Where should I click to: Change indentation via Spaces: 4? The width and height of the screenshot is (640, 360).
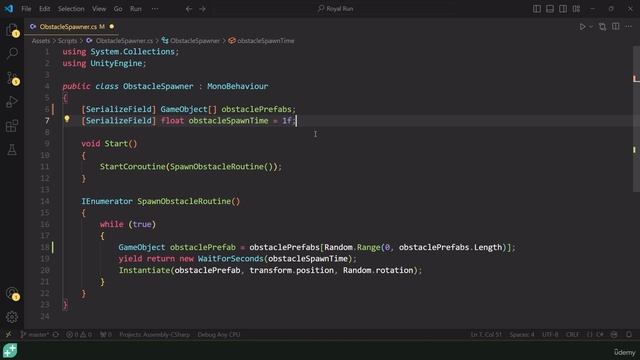pos(522,334)
